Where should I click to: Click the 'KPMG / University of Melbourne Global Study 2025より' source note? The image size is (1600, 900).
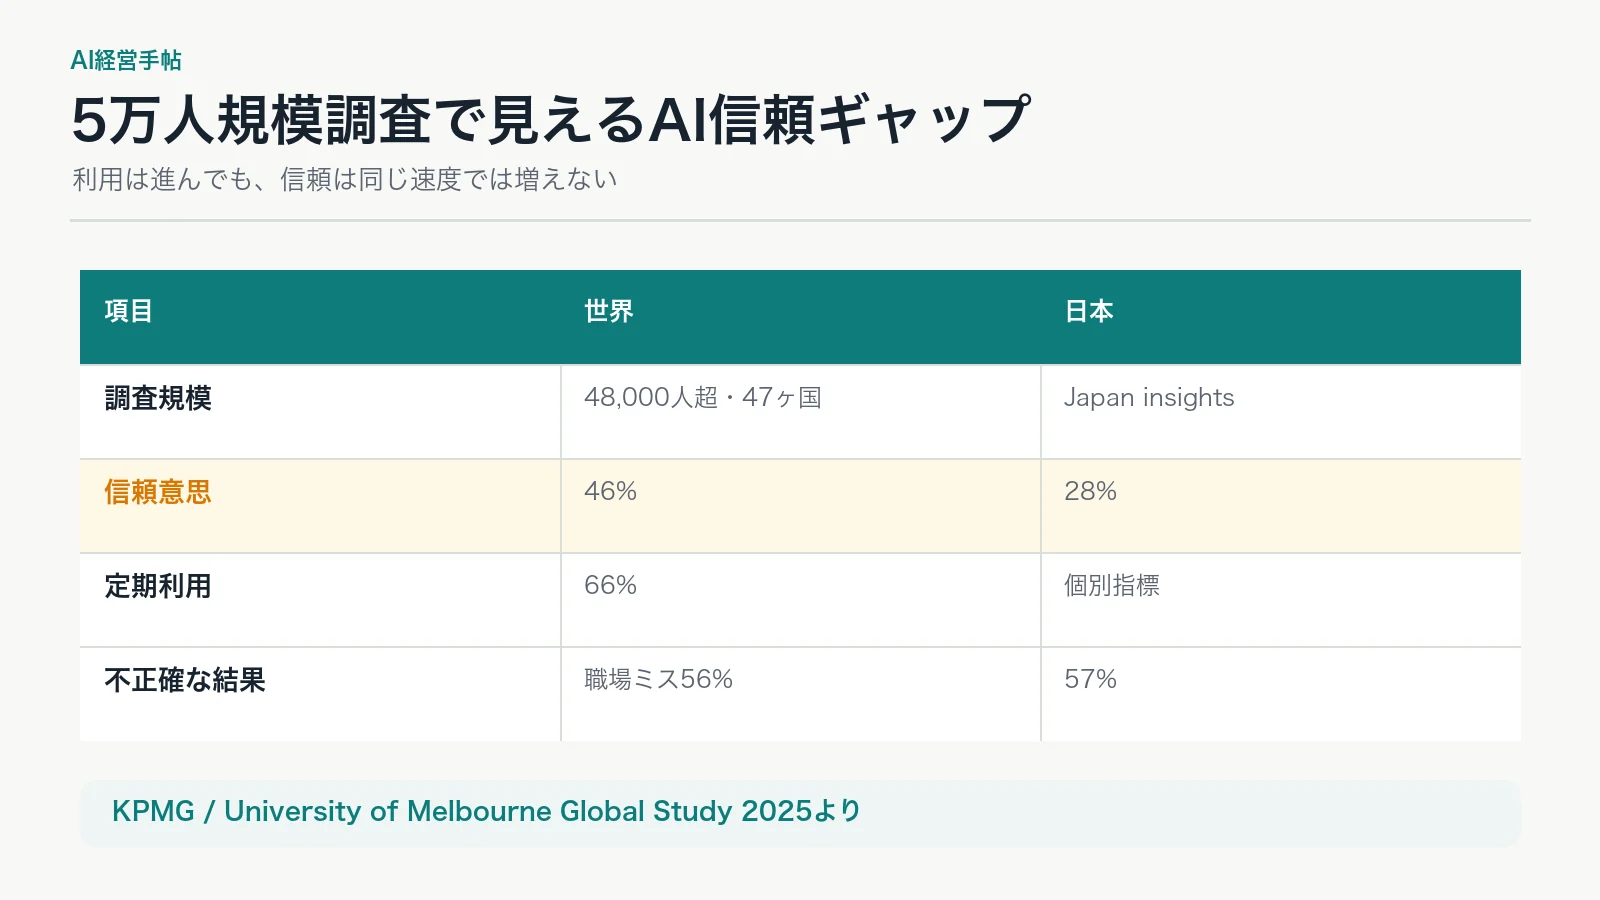tap(486, 811)
